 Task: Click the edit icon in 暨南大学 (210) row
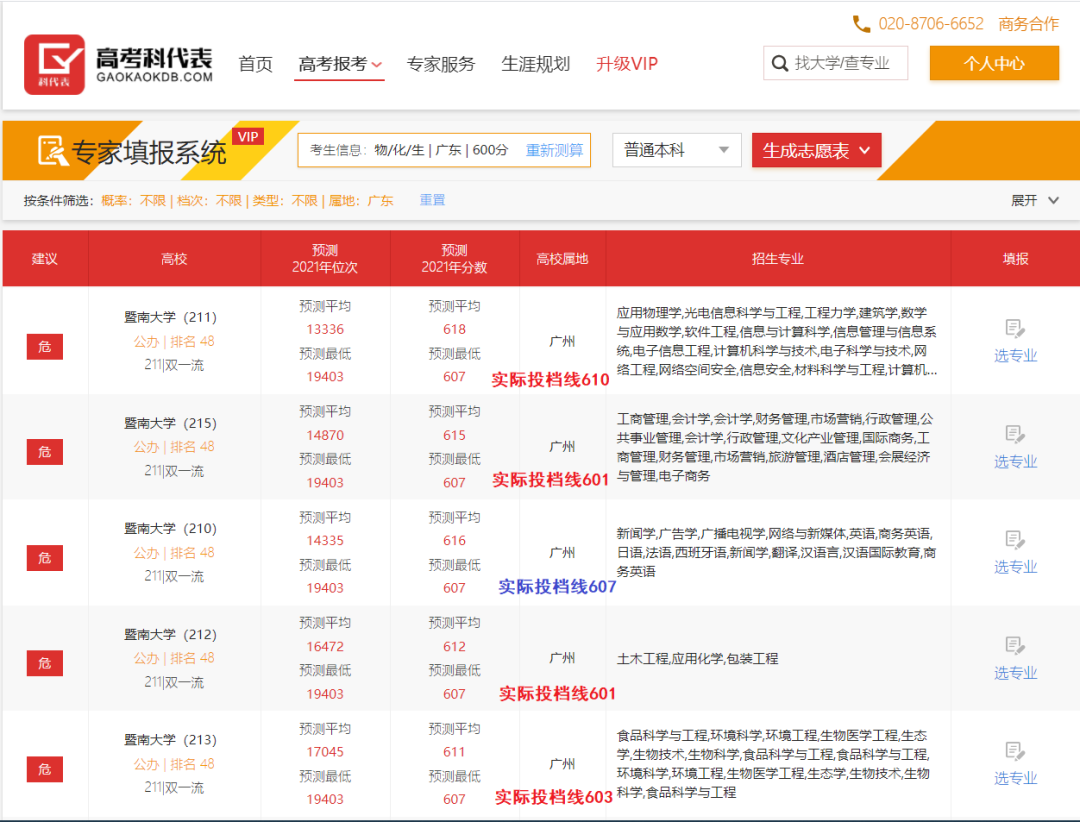[1015, 540]
